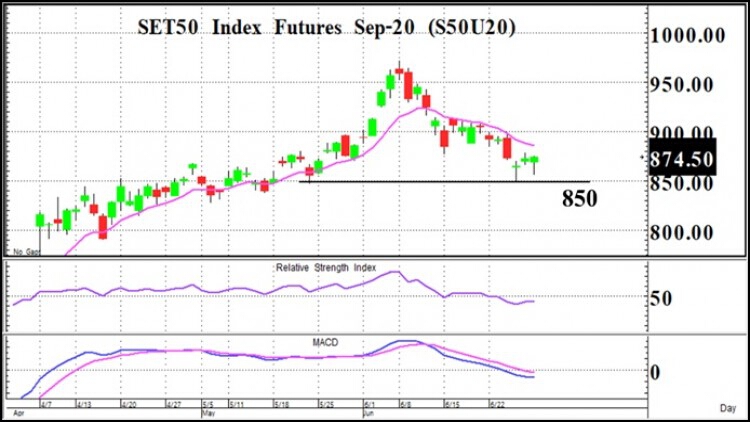750x422 pixels.
Task: Click the MACD 0 level label
Action: click(655, 372)
